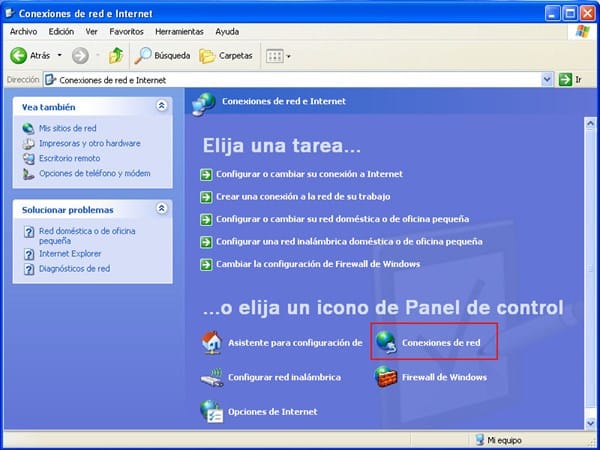This screenshot has width=600, height=450.
Task: Open the Ver menu
Action: point(91,32)
